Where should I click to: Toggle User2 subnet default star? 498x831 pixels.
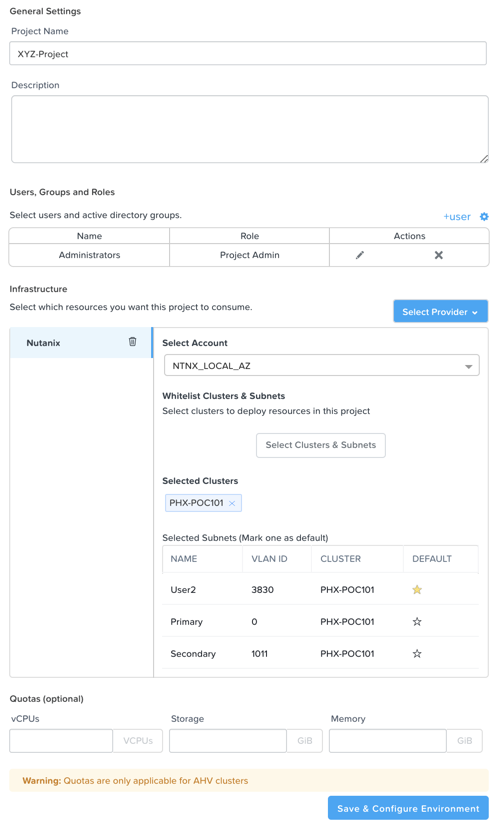(x=417, y=590)
